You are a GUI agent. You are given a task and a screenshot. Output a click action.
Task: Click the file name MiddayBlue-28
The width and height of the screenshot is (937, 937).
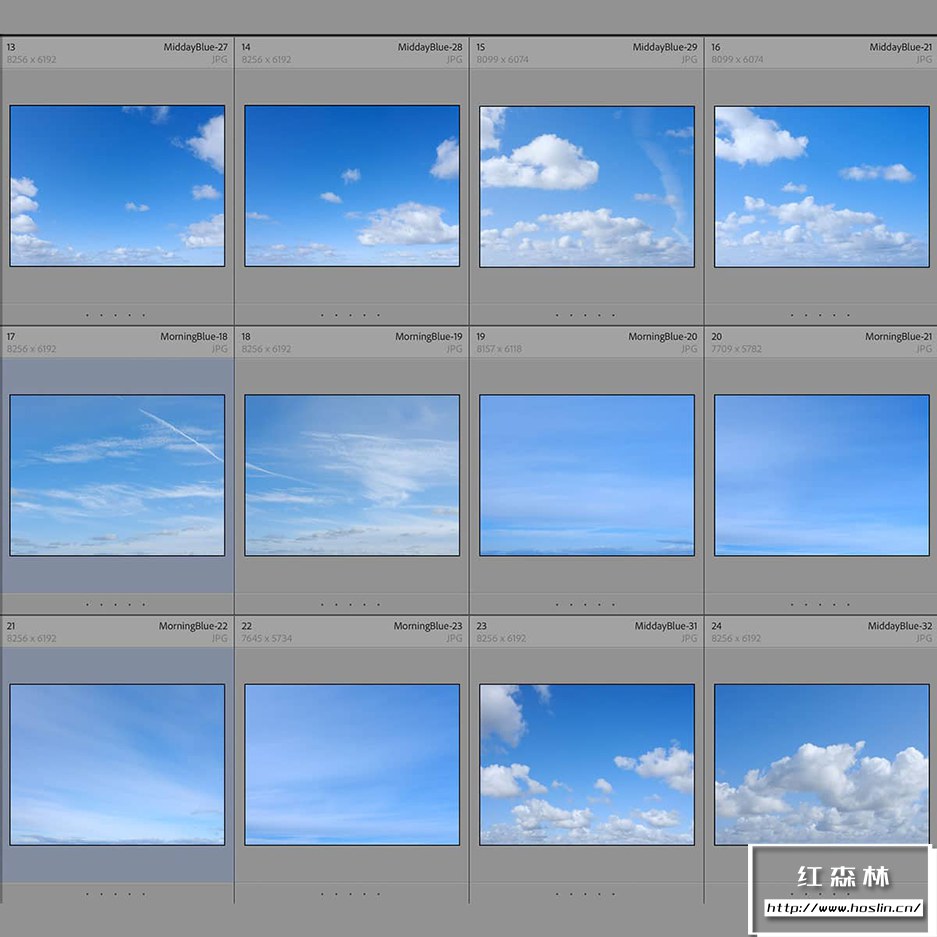[x=430, y=47]
